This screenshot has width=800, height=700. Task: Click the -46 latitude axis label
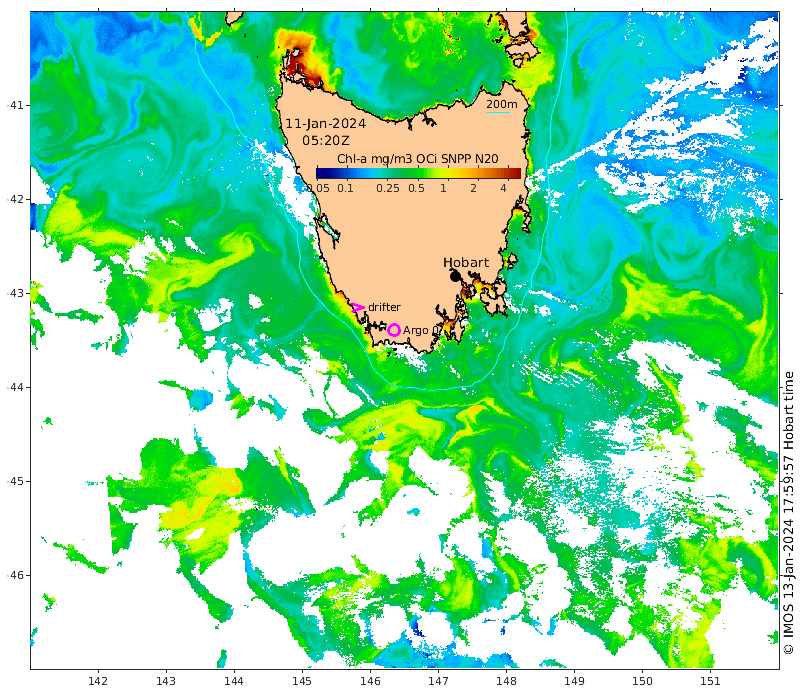pos(15,576)
